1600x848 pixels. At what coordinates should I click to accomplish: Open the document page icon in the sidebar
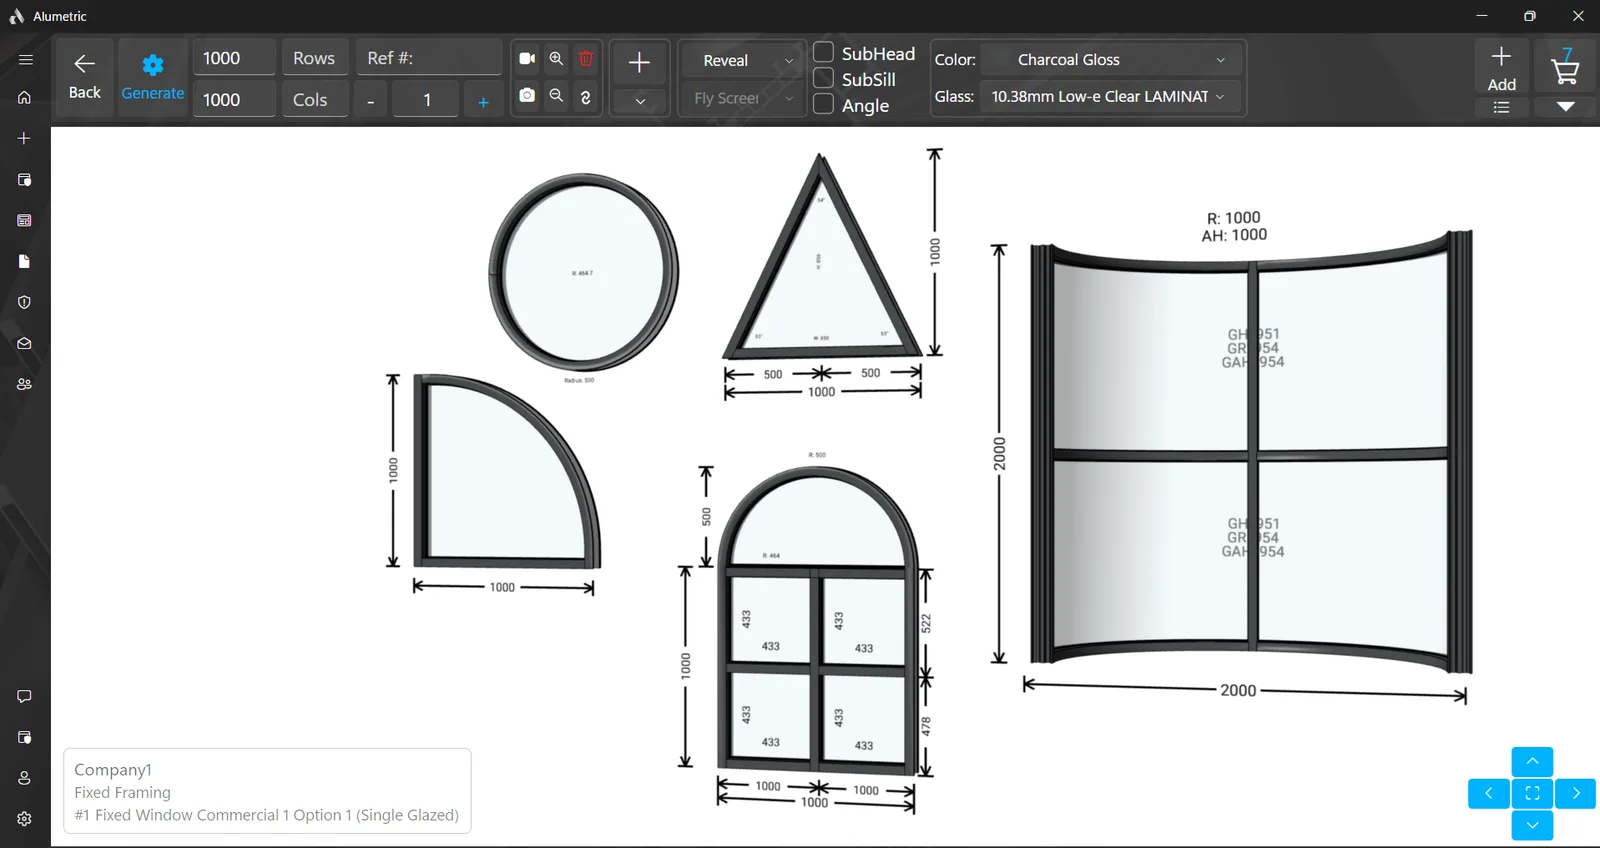coord(25,261)
